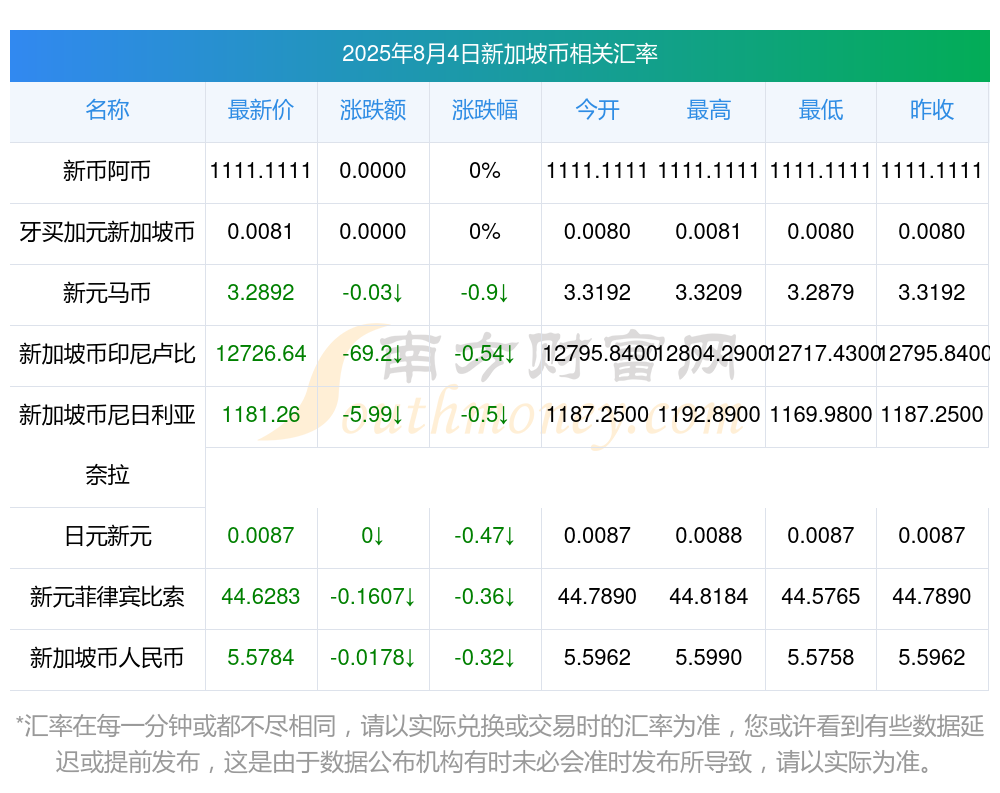This screenshot has height=793, width=1000.
Task: Select the 牙买加元新加坡币 row name
Action: [x=107, y=232]
